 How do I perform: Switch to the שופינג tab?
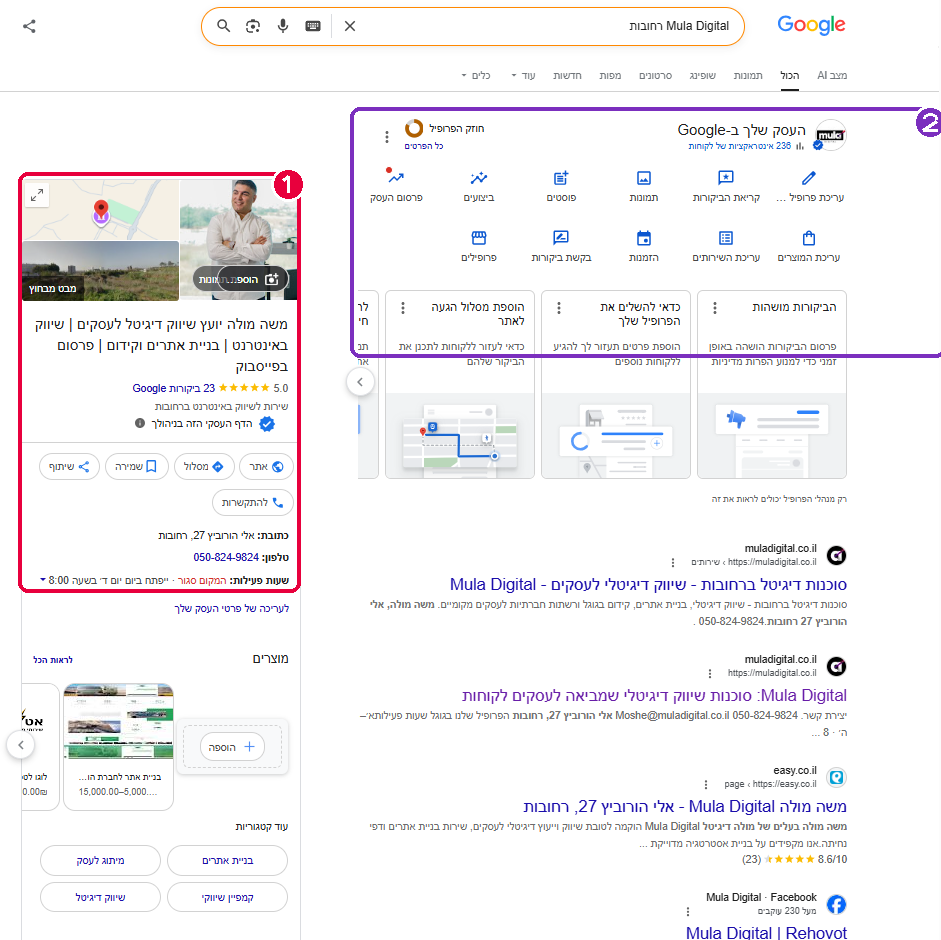click(x=702, y=75)
